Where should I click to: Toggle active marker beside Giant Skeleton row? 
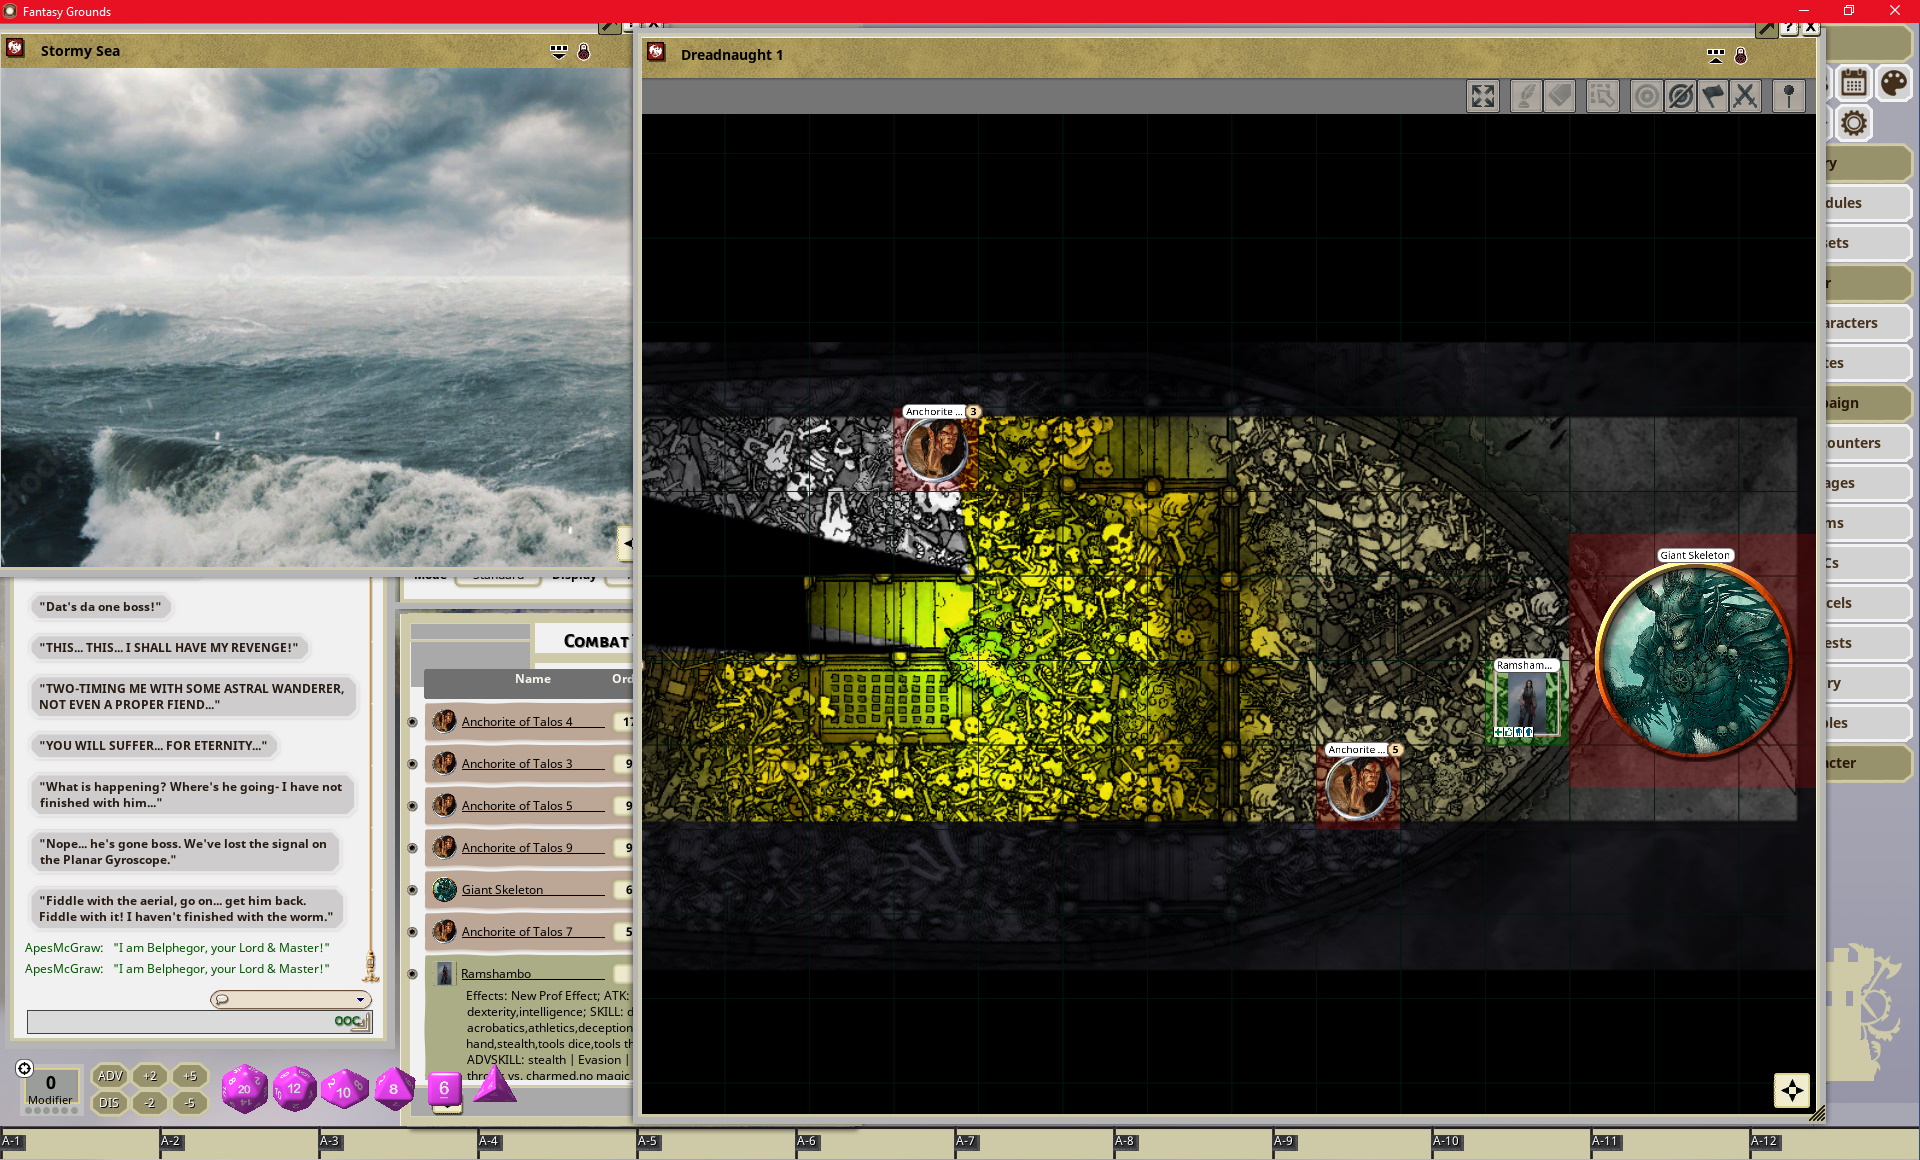[x=412, y=890]
